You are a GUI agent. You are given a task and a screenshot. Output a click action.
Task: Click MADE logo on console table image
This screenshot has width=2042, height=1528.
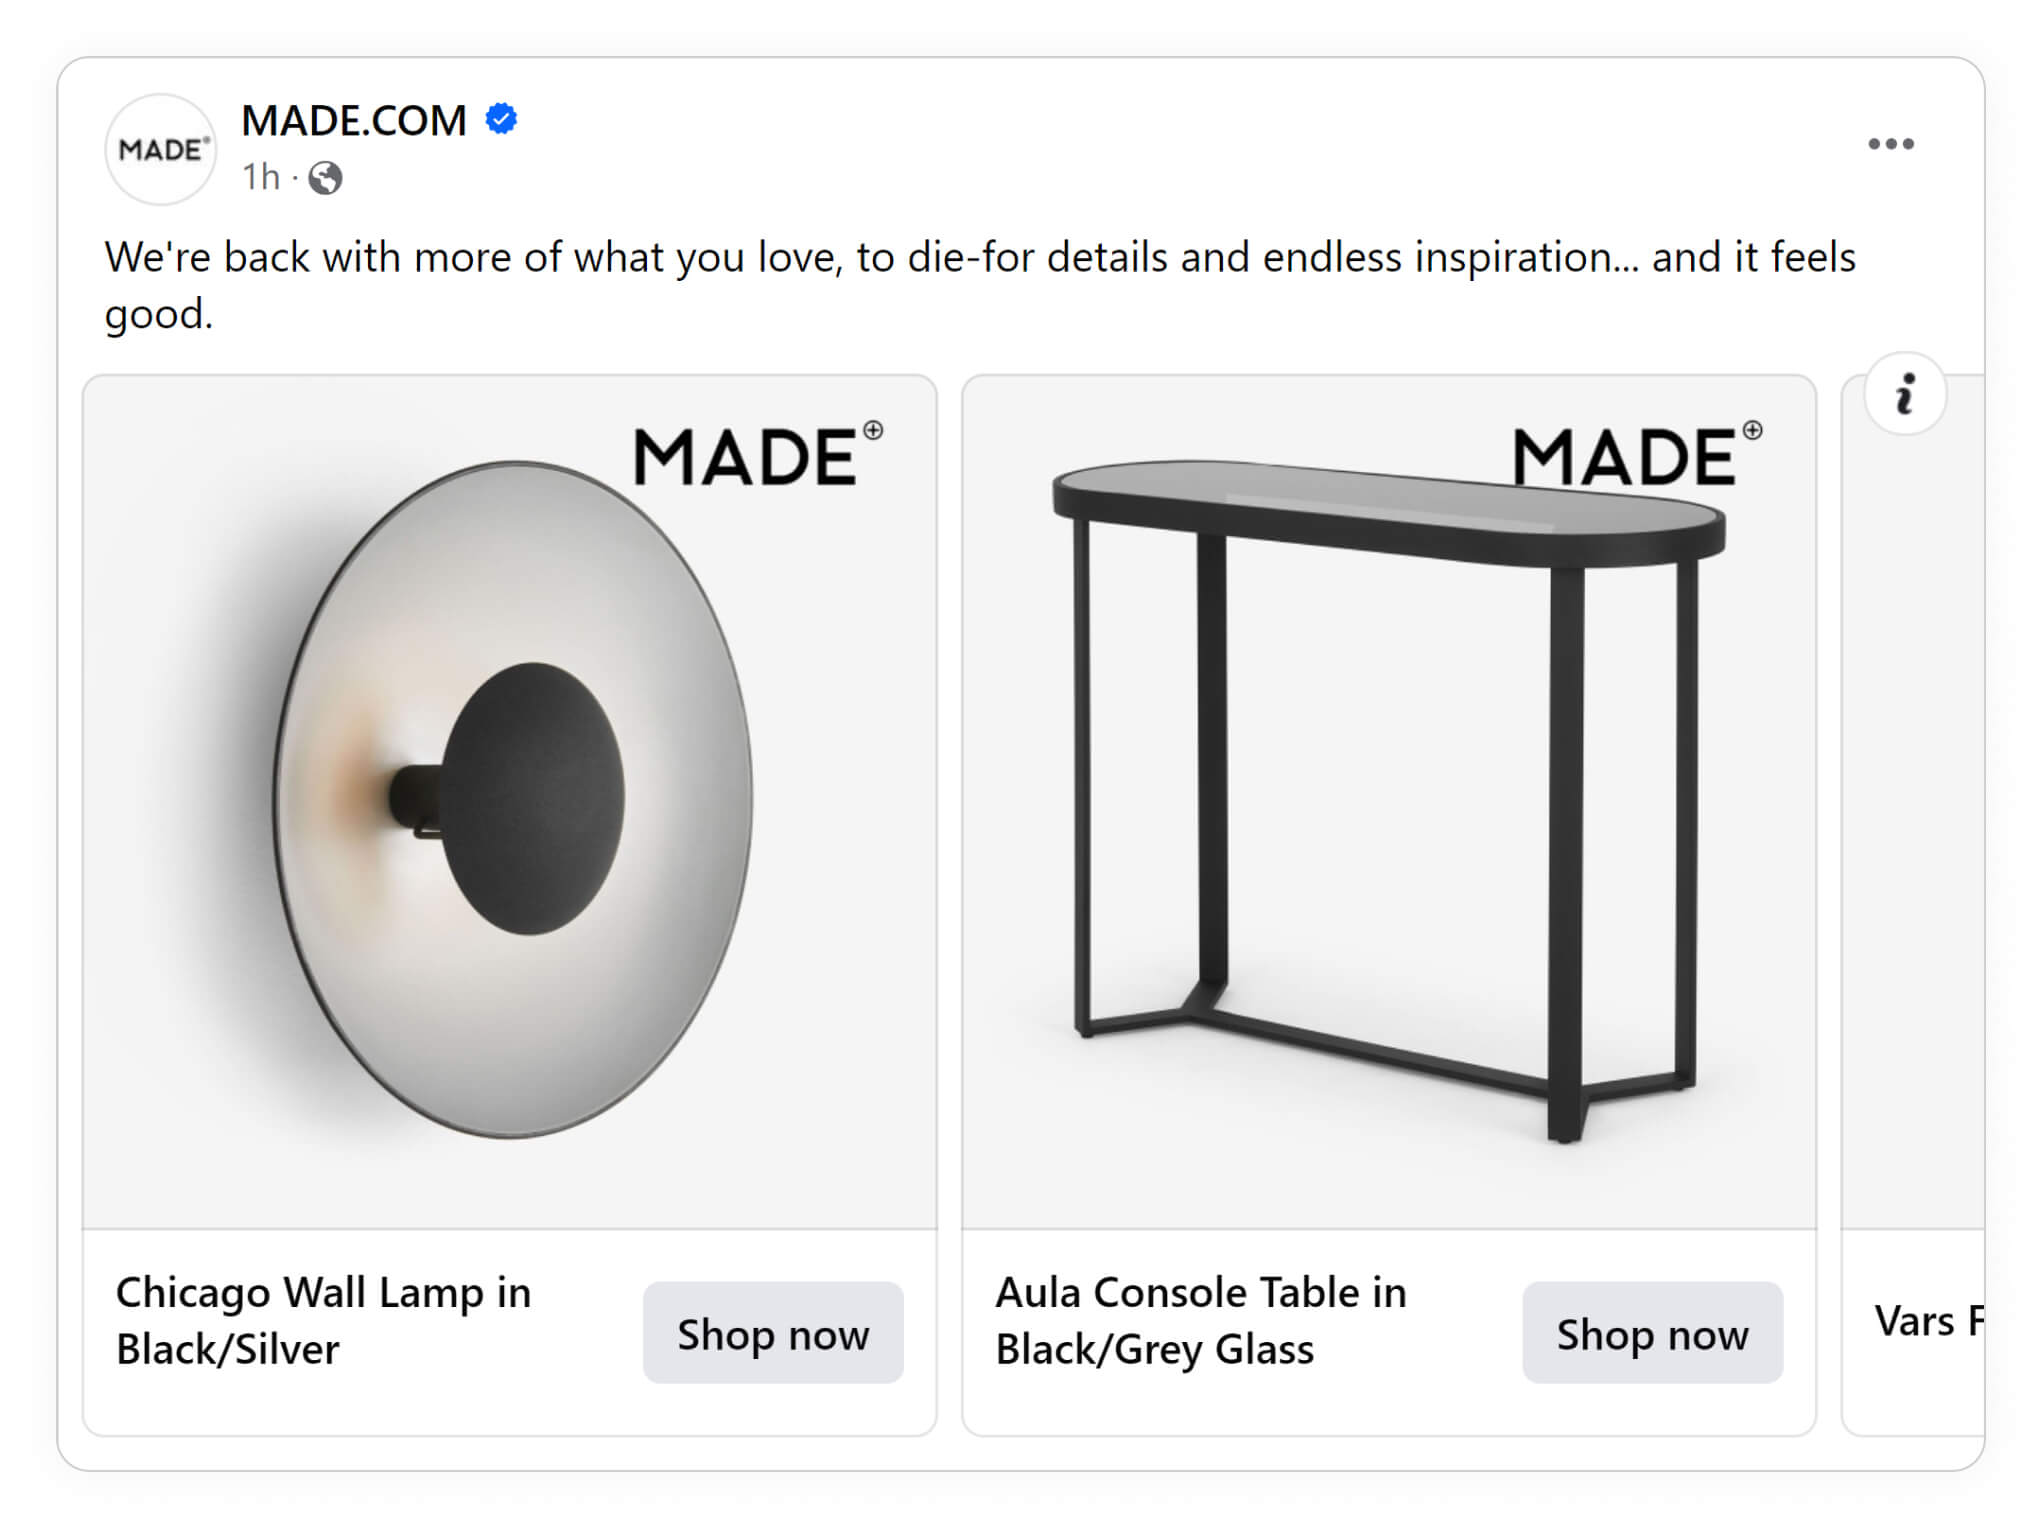(1638, 455)
